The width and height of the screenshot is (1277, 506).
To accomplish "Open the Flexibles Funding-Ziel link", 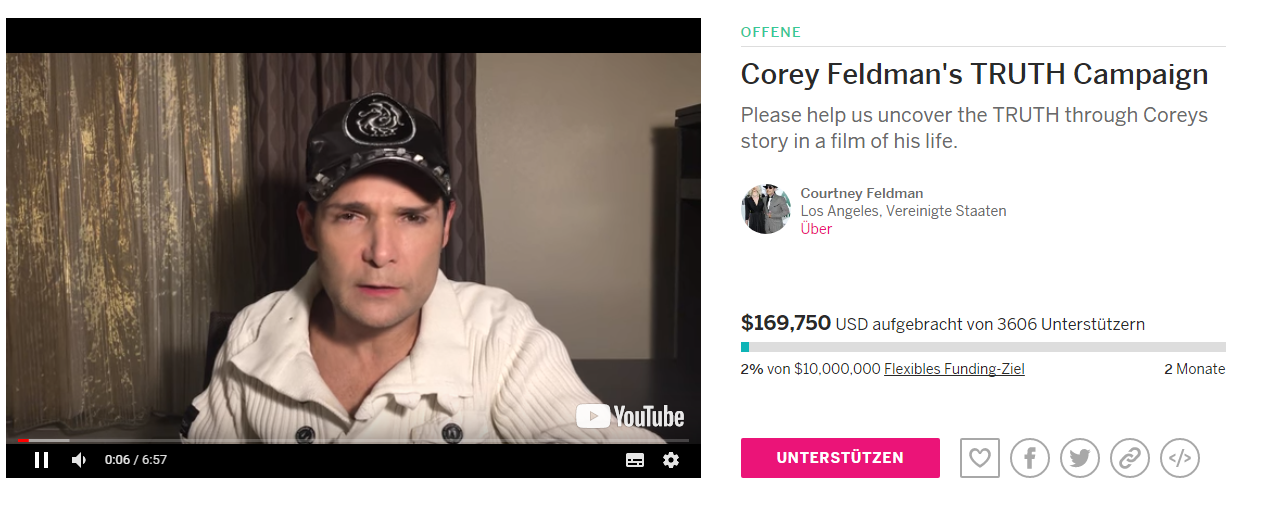I will (954, 369).
